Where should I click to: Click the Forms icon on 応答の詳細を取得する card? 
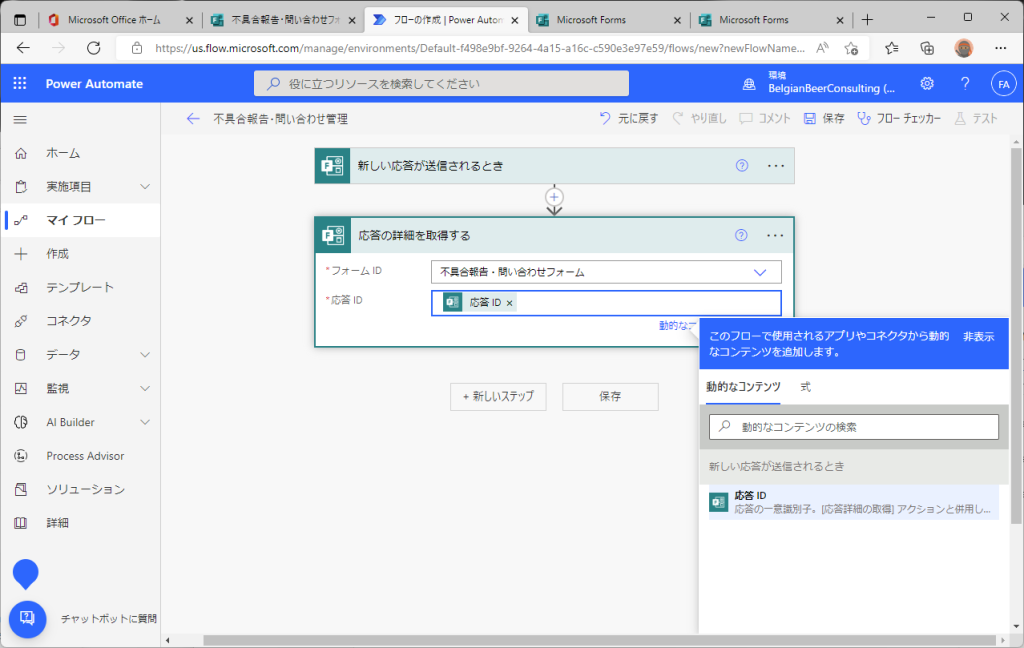pyautogui.click(x=333, y=235)
